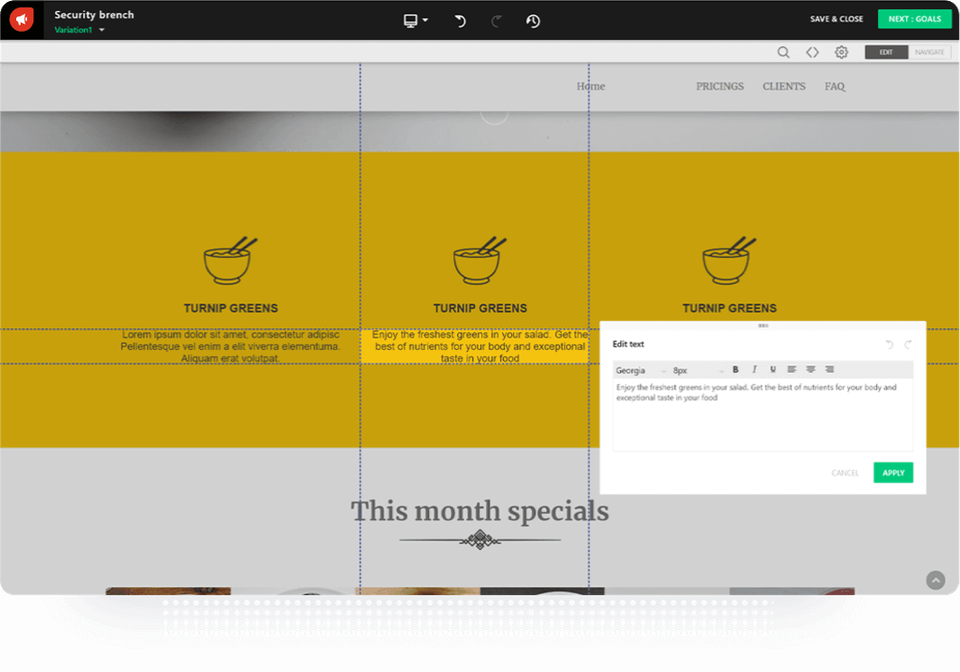The width and height of the screenshot is (960, 672).
Task: Switch to Edit mode
Action: click(886, 52)
